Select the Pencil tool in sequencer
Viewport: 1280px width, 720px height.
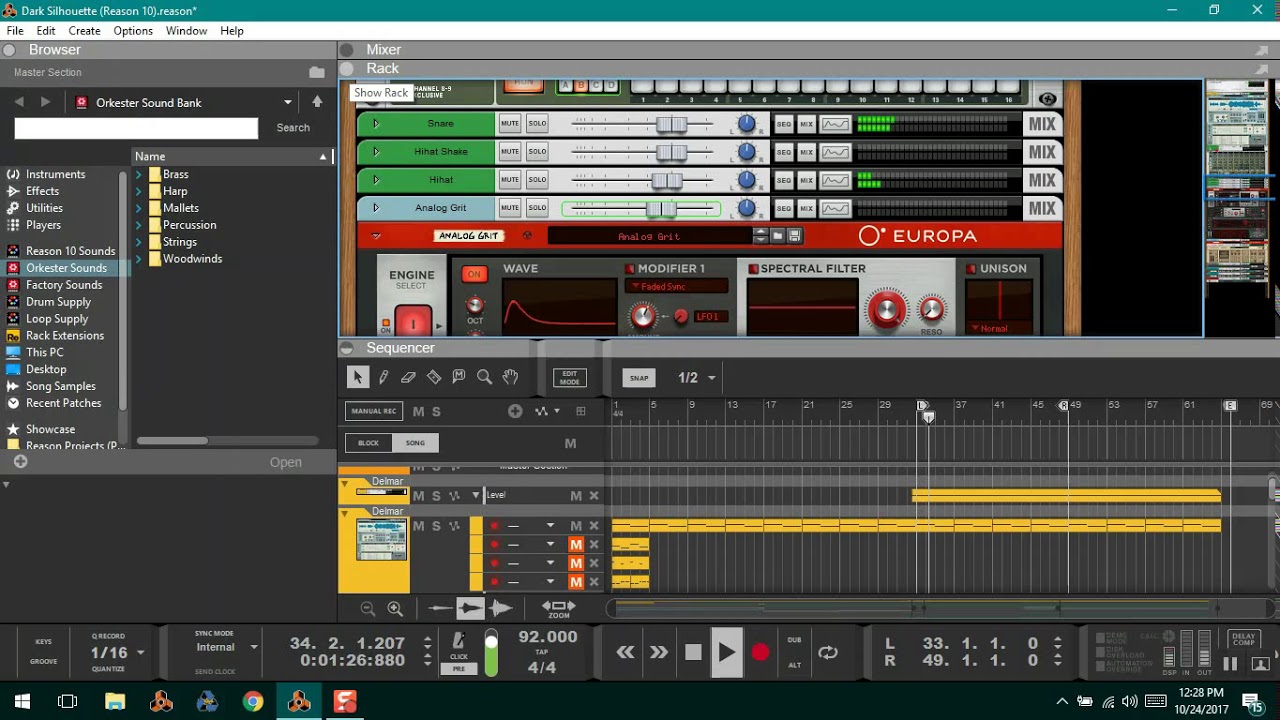pyautogui.click(x=383, y=377)
